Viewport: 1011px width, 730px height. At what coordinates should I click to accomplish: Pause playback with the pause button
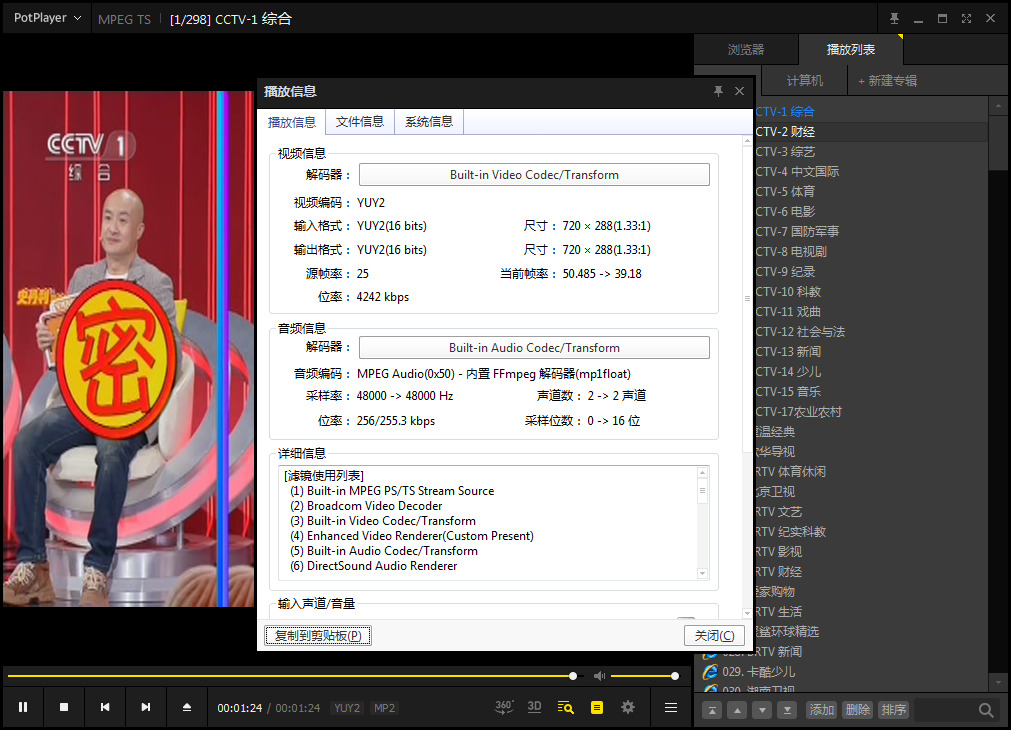[23, 707]
